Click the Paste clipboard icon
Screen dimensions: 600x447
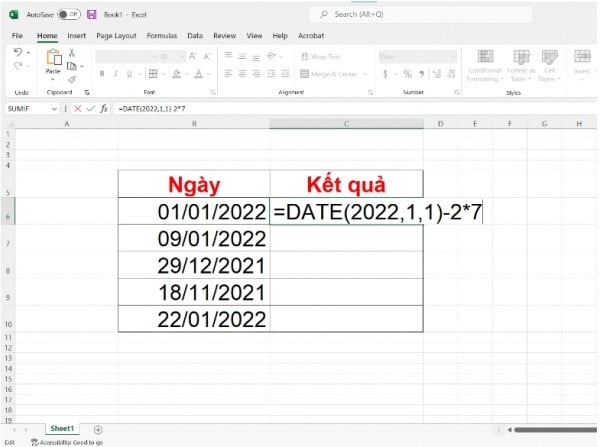click(53, 57)
